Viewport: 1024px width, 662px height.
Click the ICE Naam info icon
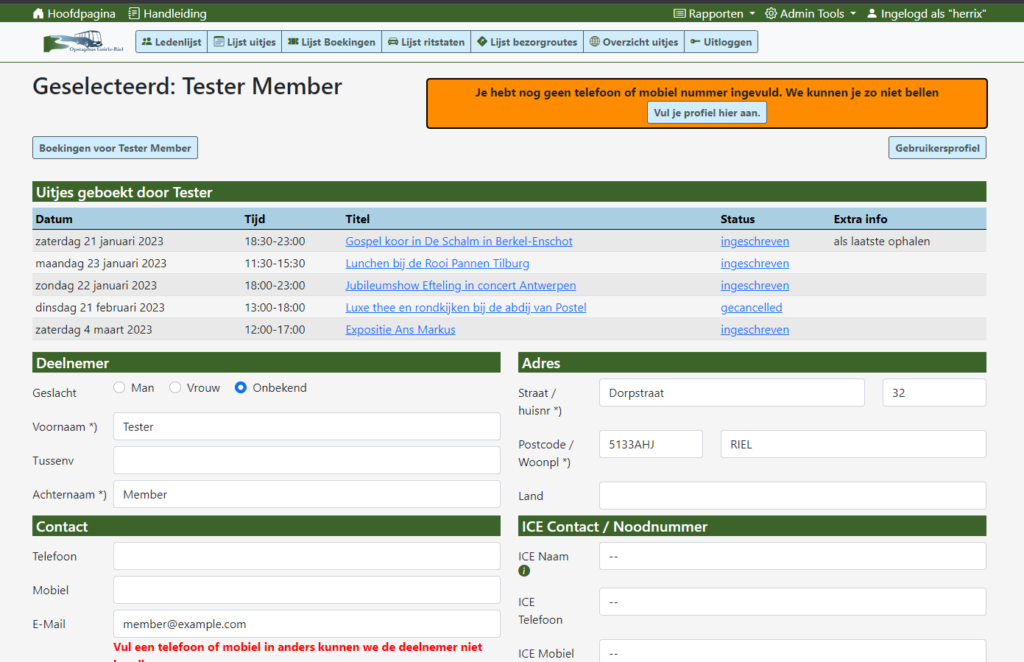[524, 571]
